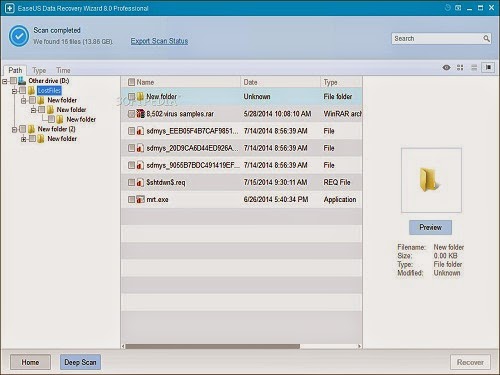Click the file icon of sdmys_EEB05F4B7CAF9851
The width and height of the screenshot is (500, 375).
140,131
